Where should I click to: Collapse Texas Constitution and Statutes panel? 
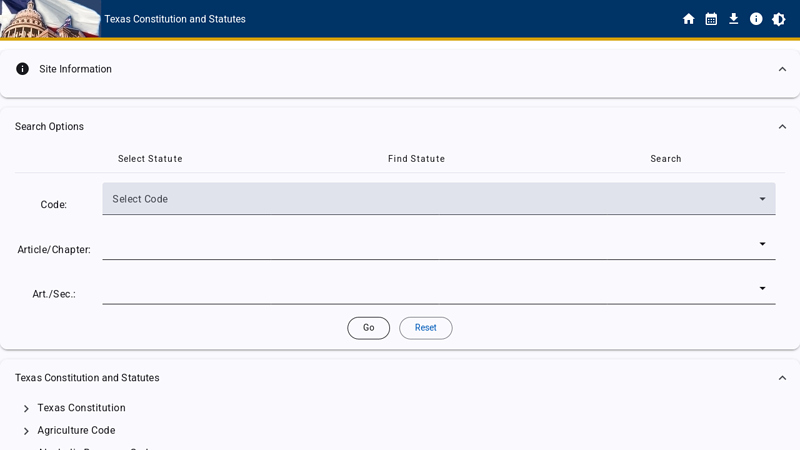(x=782, y=378)
